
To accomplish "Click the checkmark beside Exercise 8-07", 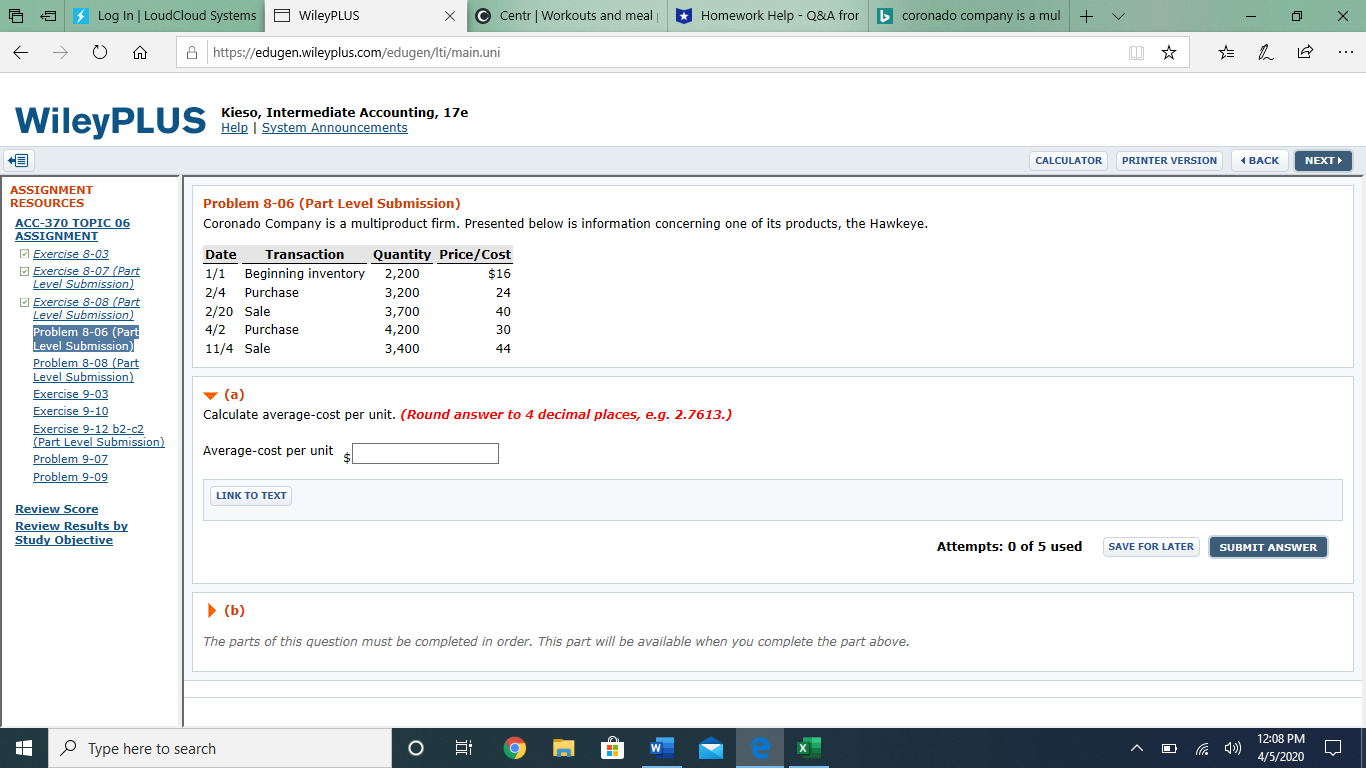I will click(x=23, y=270).
